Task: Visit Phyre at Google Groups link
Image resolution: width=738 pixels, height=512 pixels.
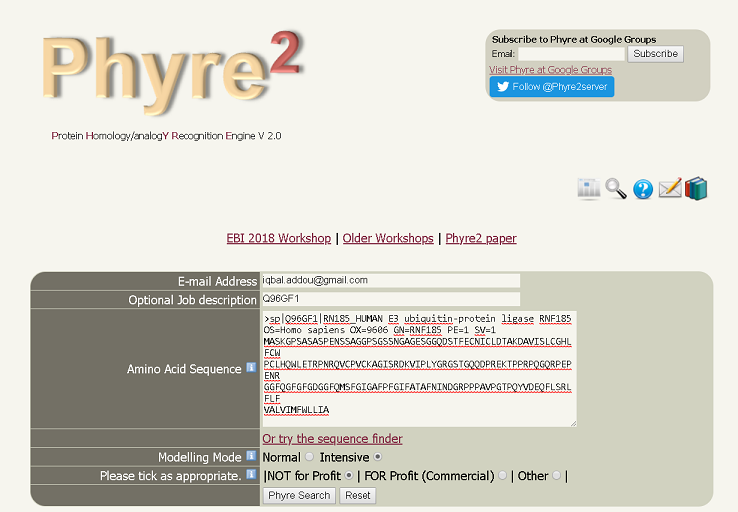Action: point(550,70)
